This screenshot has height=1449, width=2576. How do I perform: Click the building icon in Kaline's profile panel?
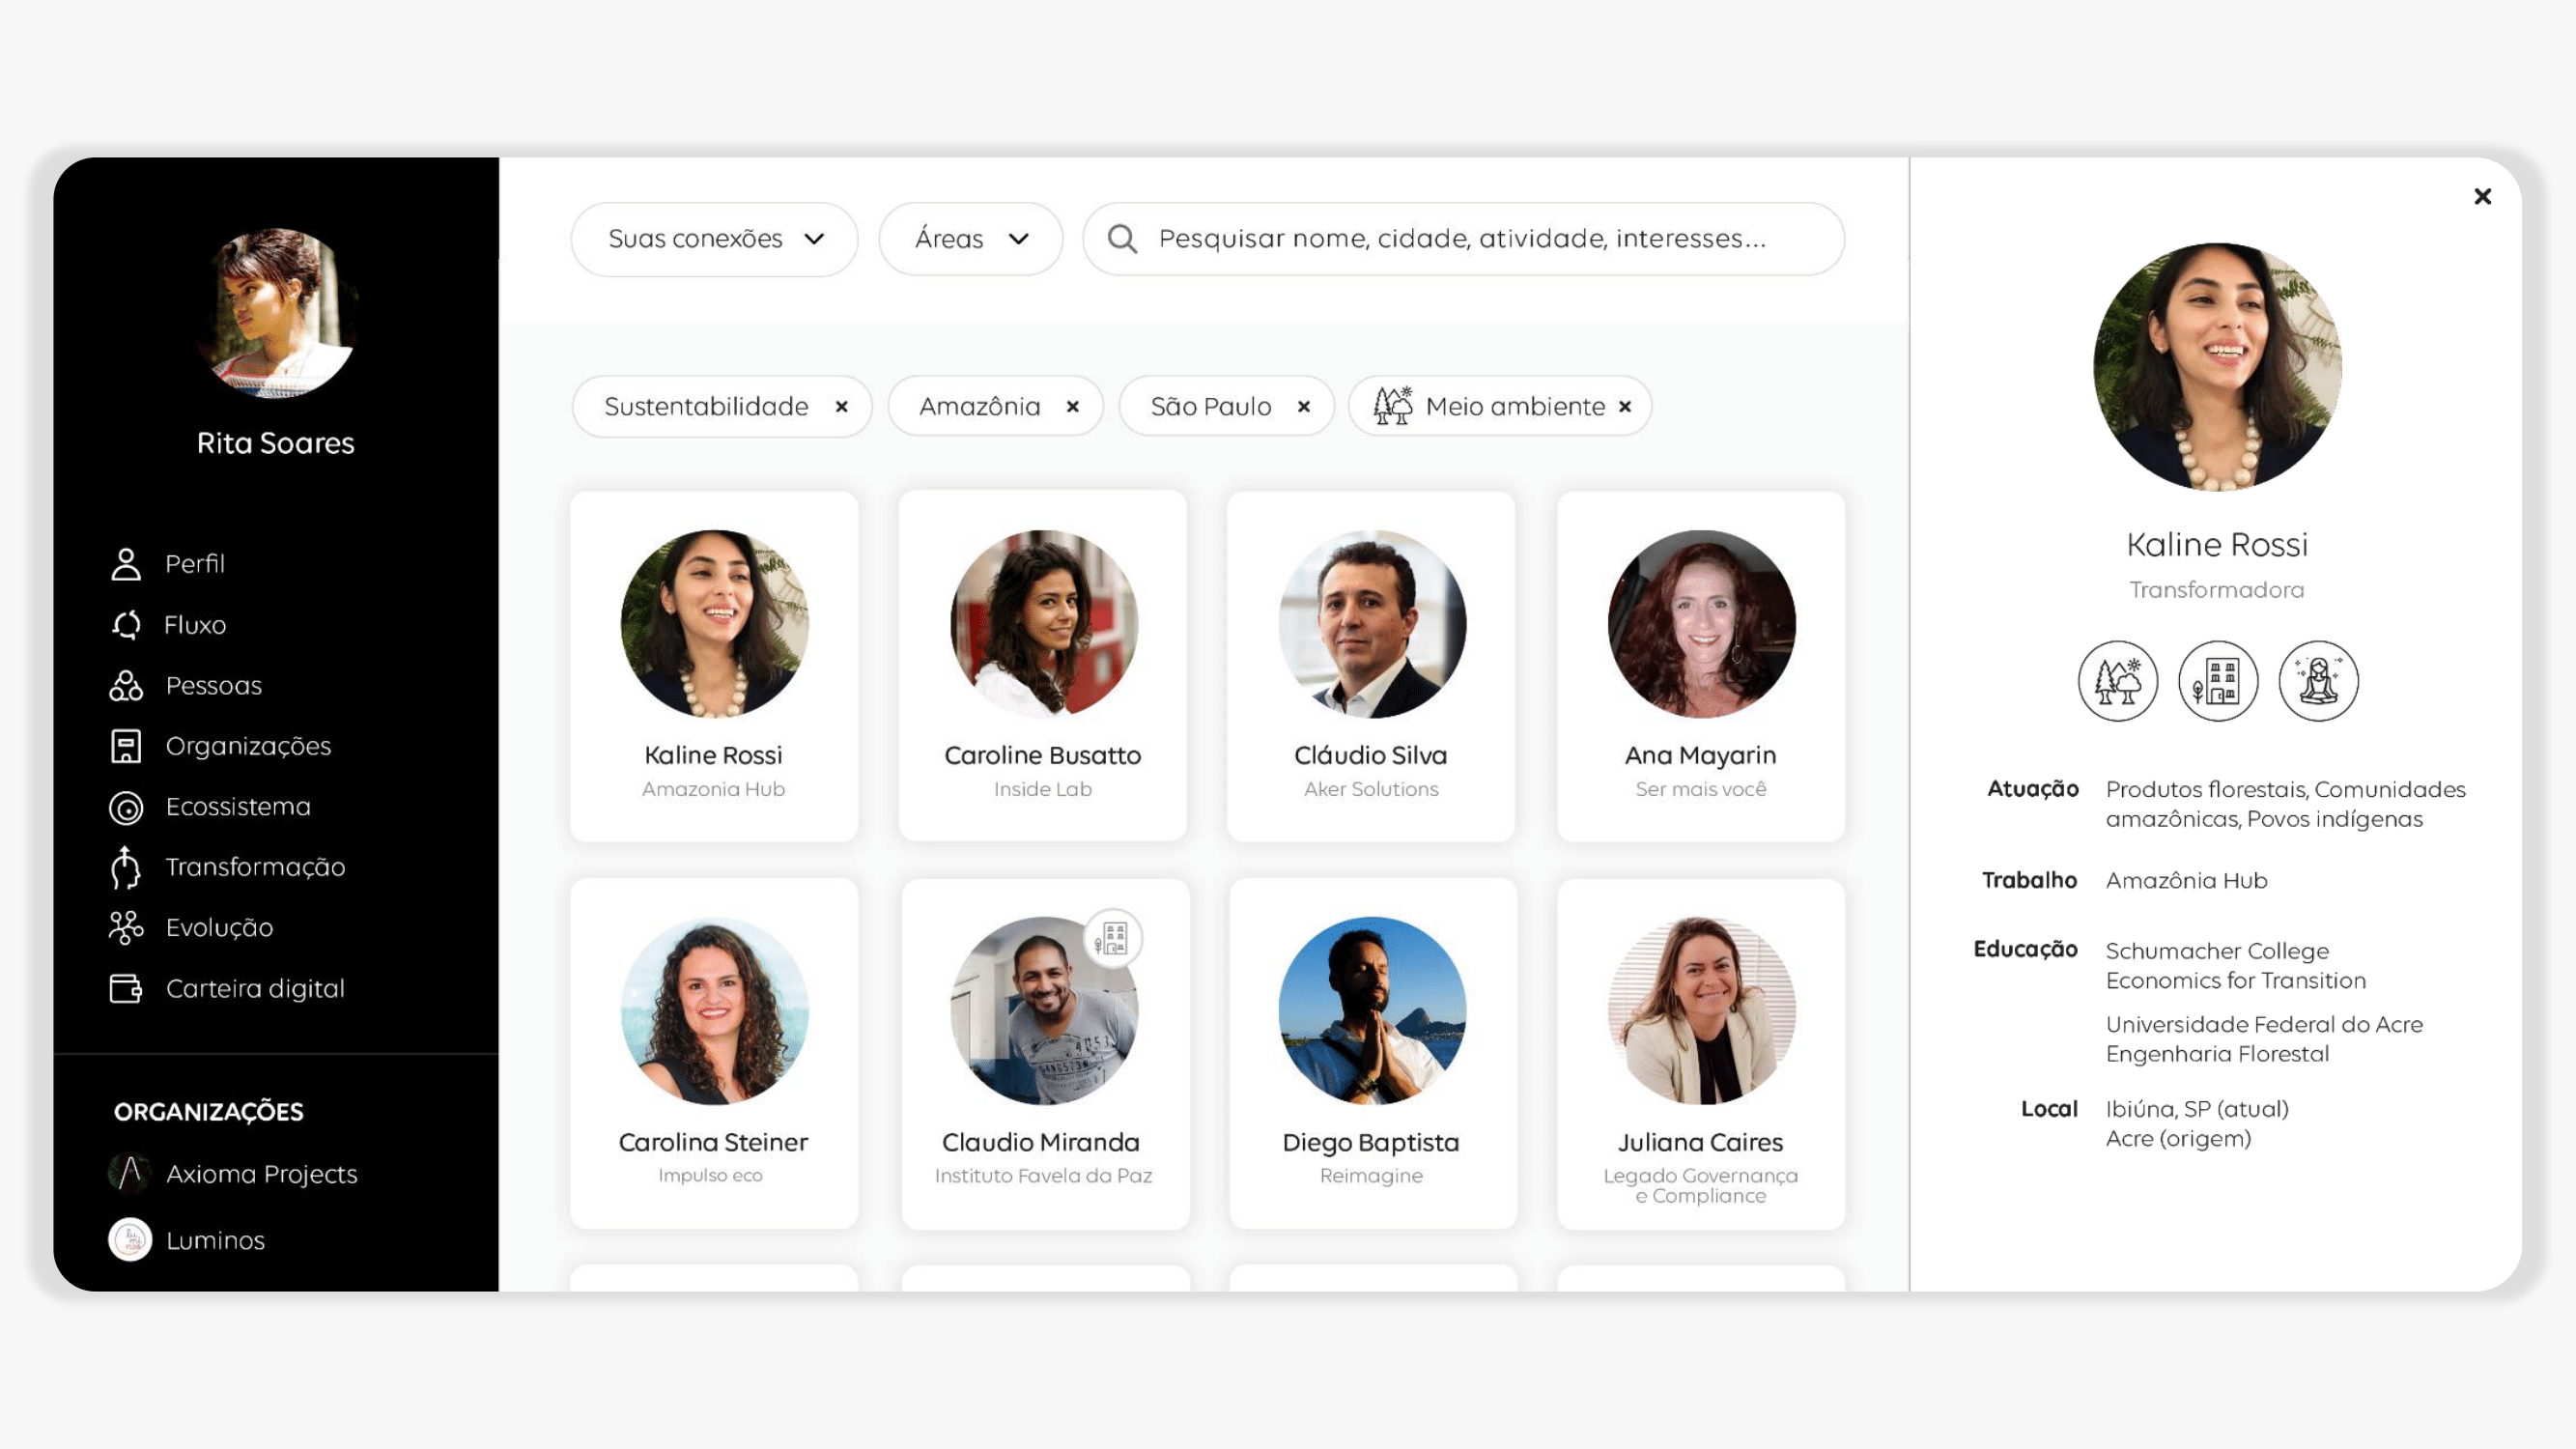tap(2217, 681)
